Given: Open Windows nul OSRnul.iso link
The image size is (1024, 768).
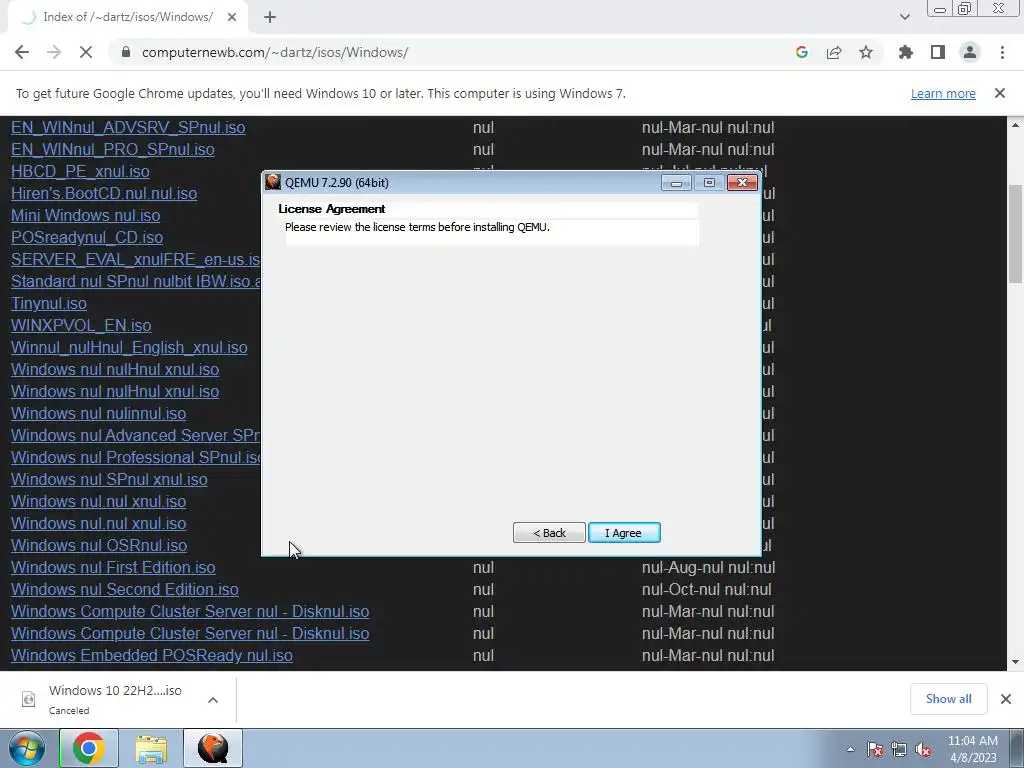Looking at the screenshot, I should pos(99,545).
